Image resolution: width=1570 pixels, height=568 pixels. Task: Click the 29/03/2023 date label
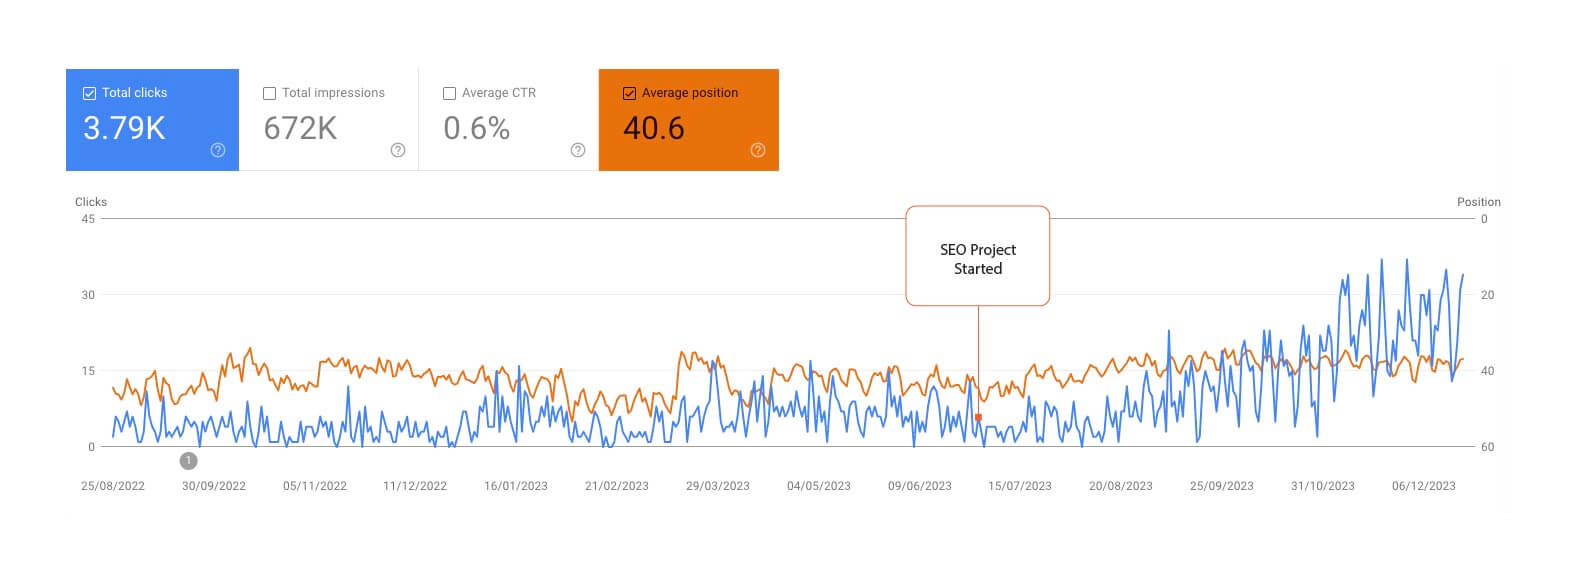(718, 486)
